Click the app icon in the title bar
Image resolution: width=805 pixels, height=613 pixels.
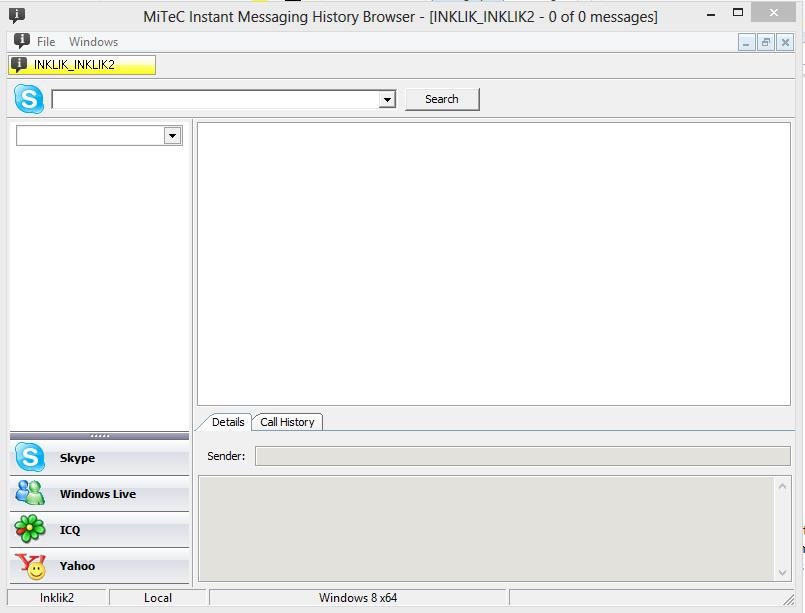16,15
